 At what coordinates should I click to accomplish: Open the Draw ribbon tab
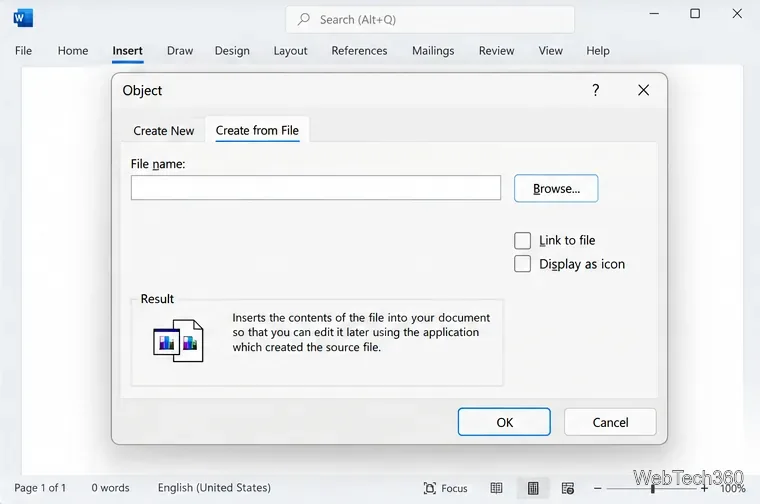point(180,50)
